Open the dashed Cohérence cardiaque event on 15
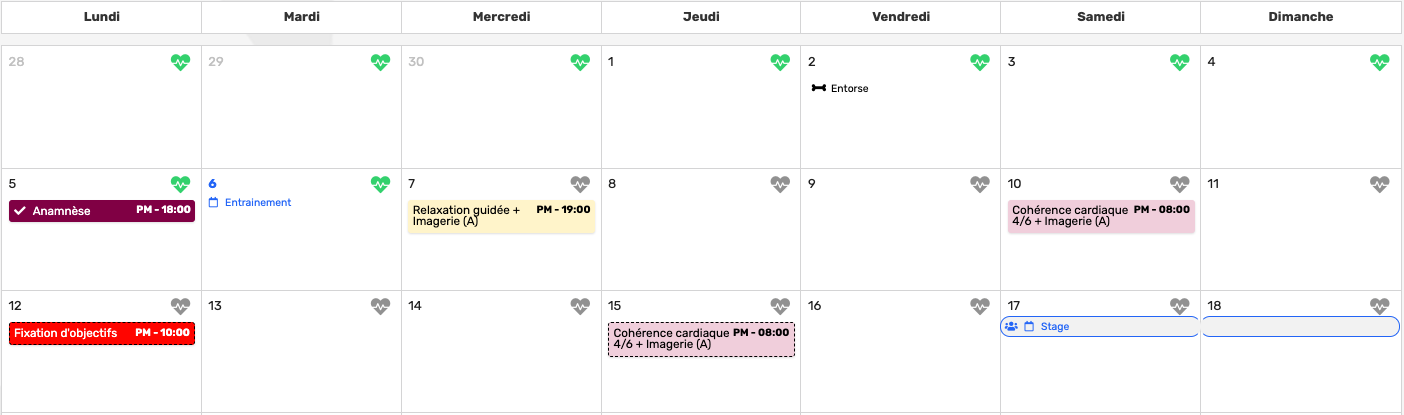This screenshot has height=415, width=1404. (x=702, y=339)
